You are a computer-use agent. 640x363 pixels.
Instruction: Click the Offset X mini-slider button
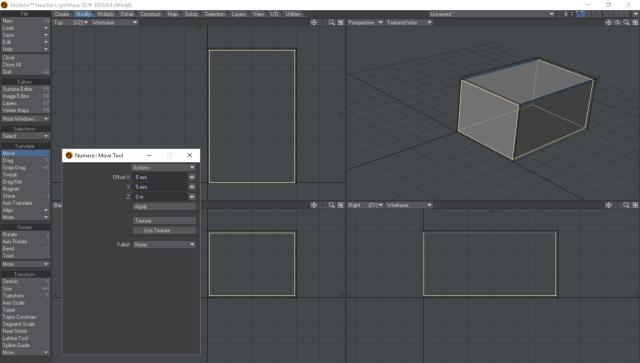tap(192, 177)
